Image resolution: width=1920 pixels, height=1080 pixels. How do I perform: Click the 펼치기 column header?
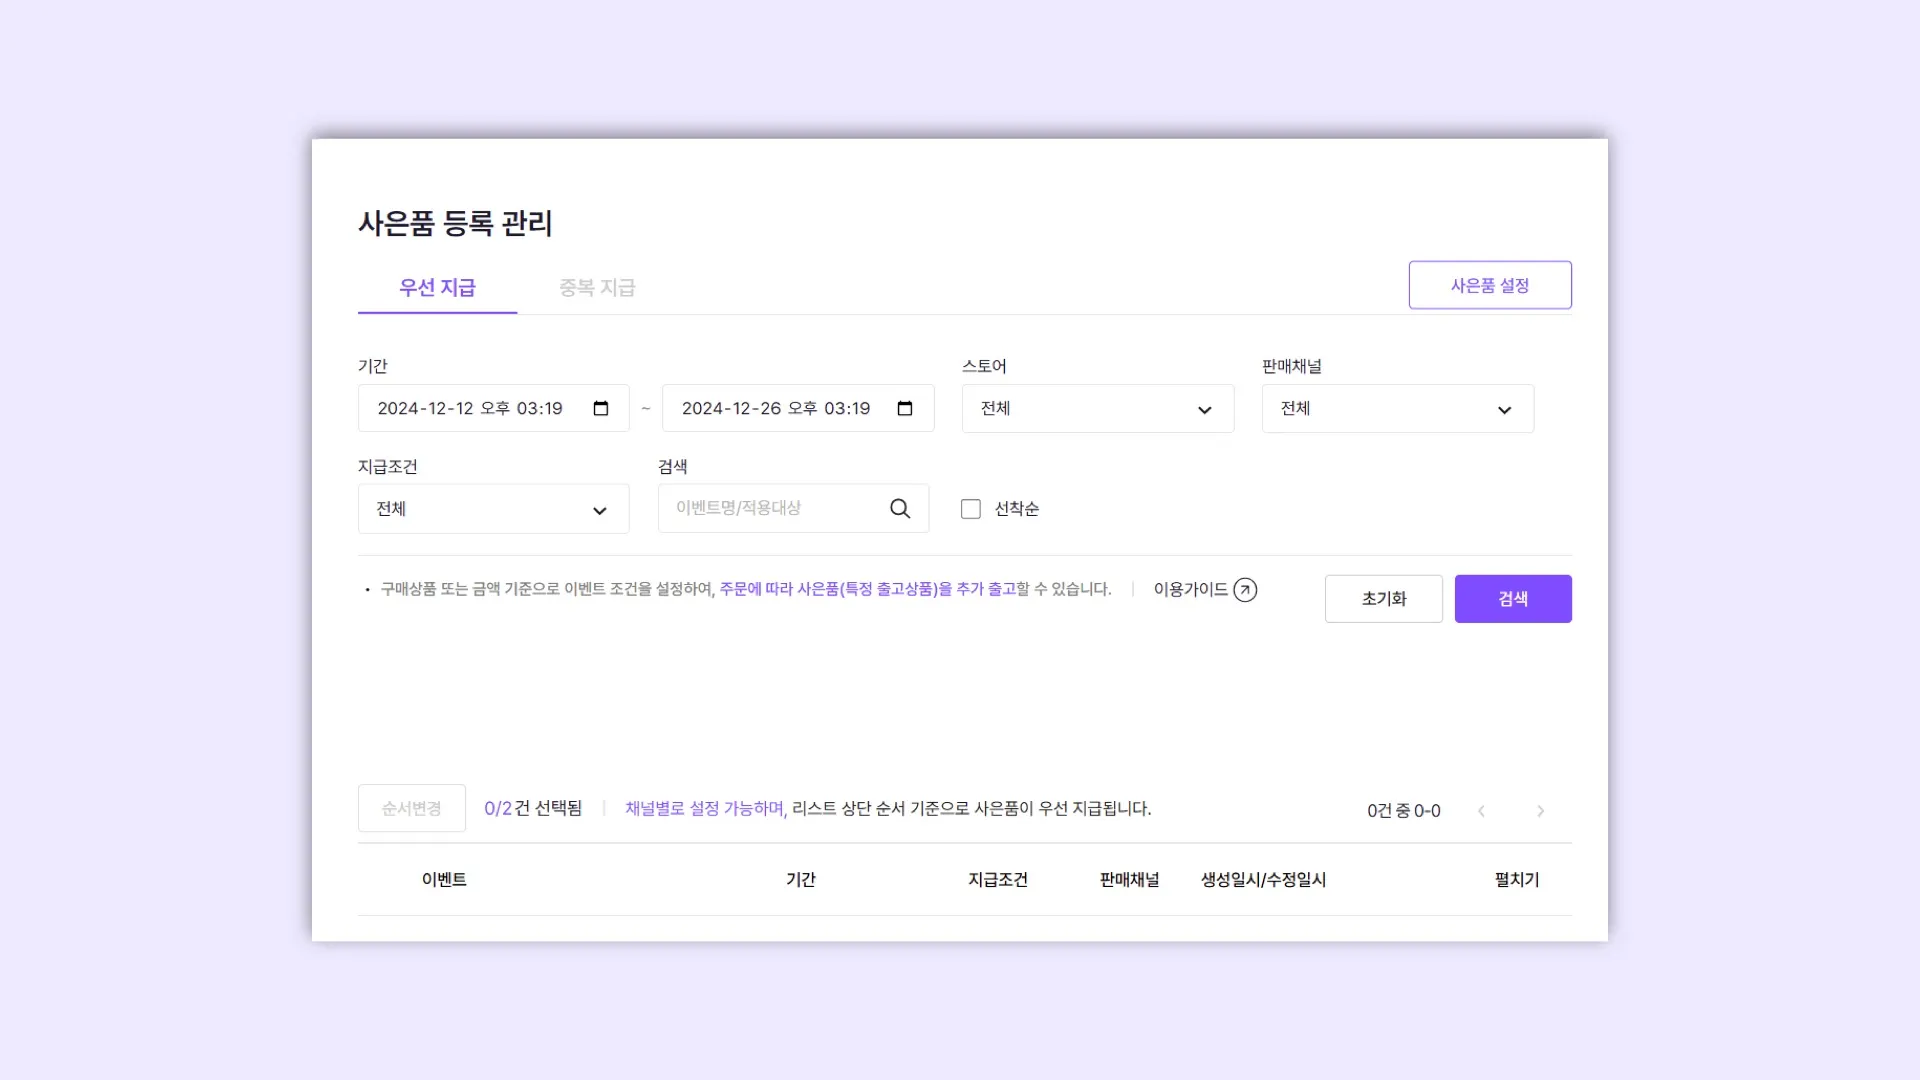click(x=1516, y=880)
